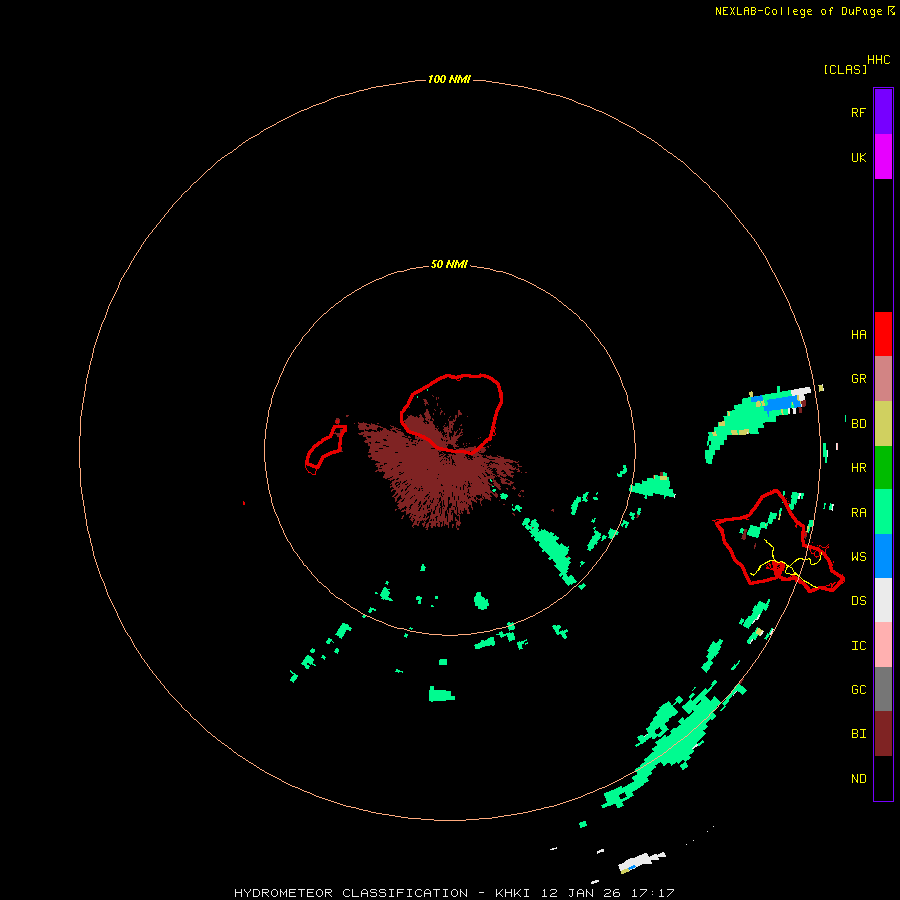The width and height of the screenshot is (900, 900).
Task: Click the purple RF color swatch
Action: click(883, 112)
